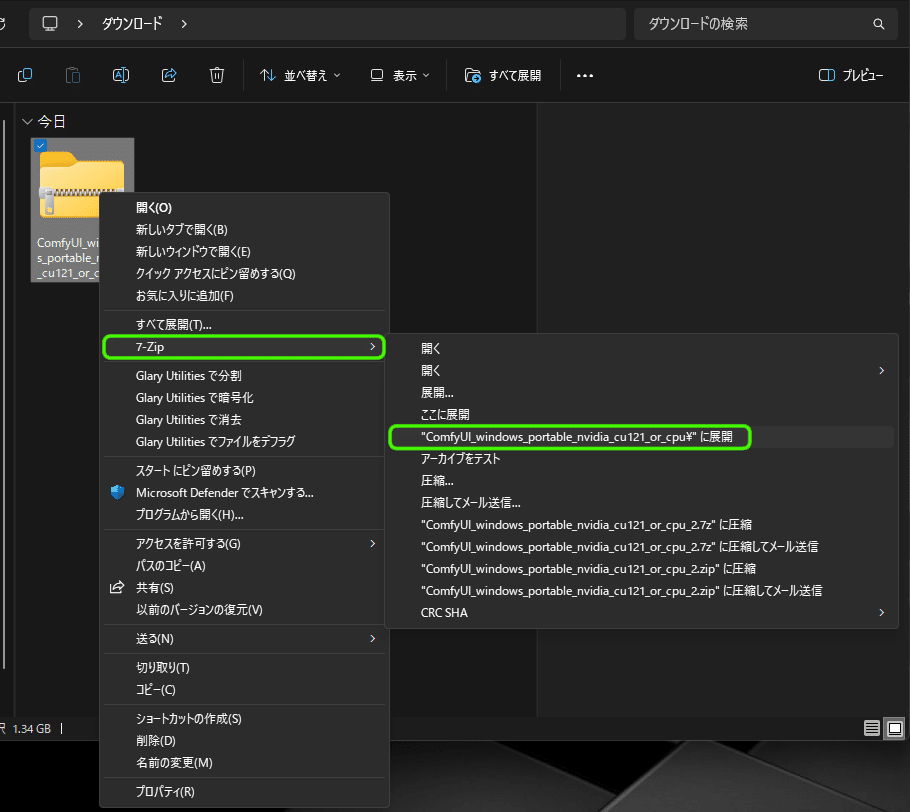Choose 圧縮してメール送信...
The image size is (910, 812).
[641, 503]
